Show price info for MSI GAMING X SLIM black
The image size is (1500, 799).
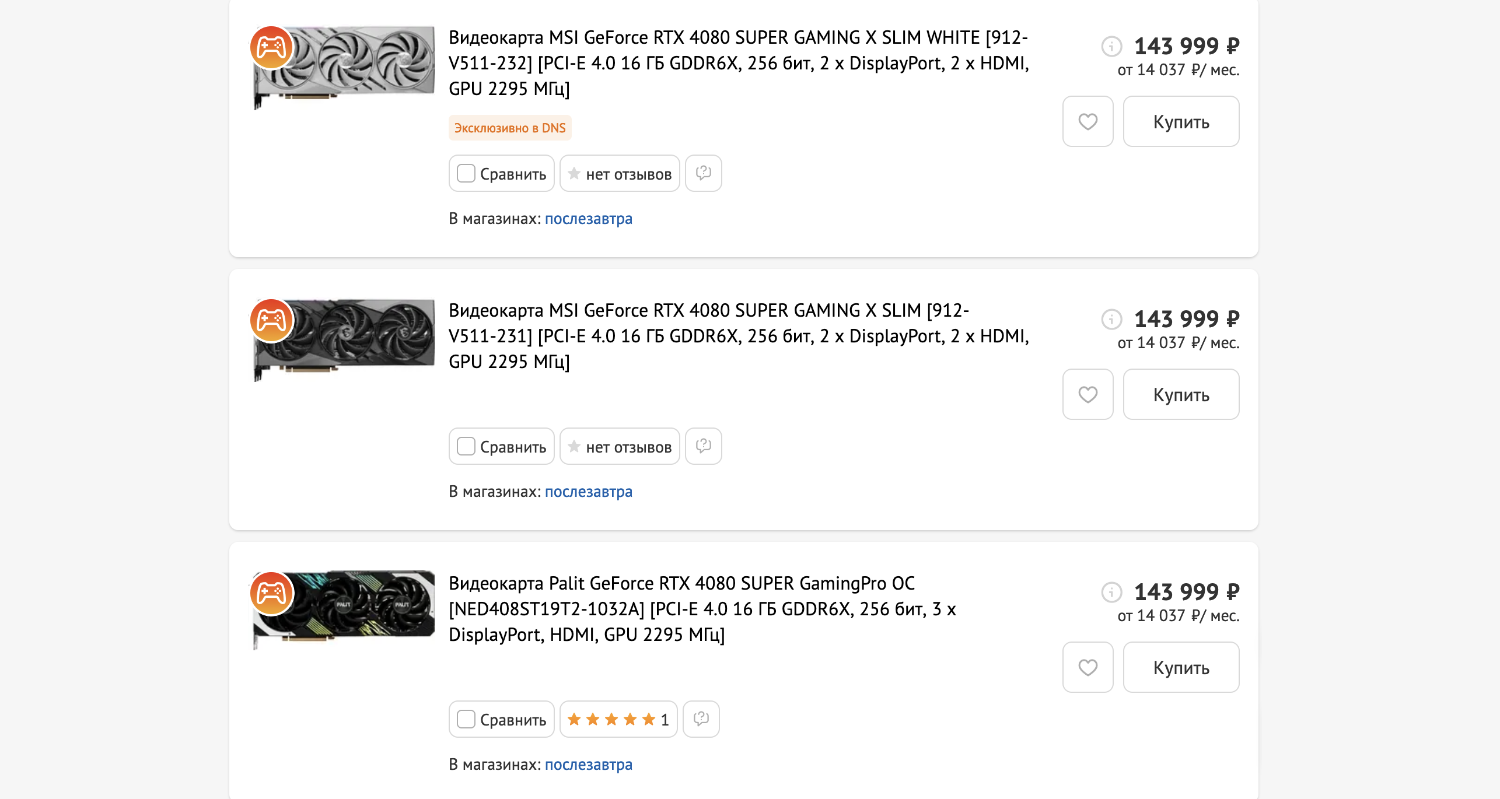[x=1111, y=319]
